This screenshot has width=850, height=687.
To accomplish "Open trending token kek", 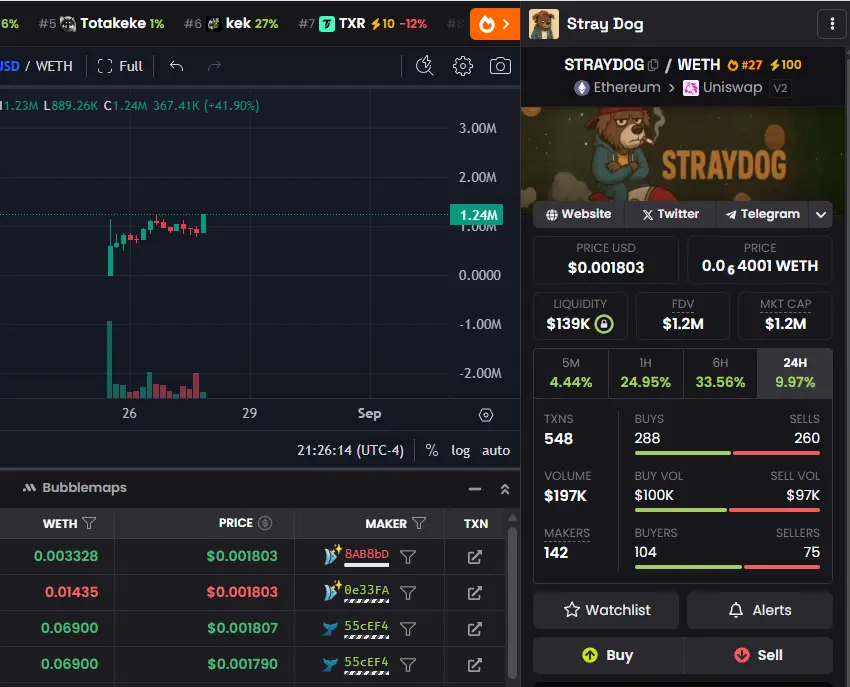I will (x=231, y=23).
